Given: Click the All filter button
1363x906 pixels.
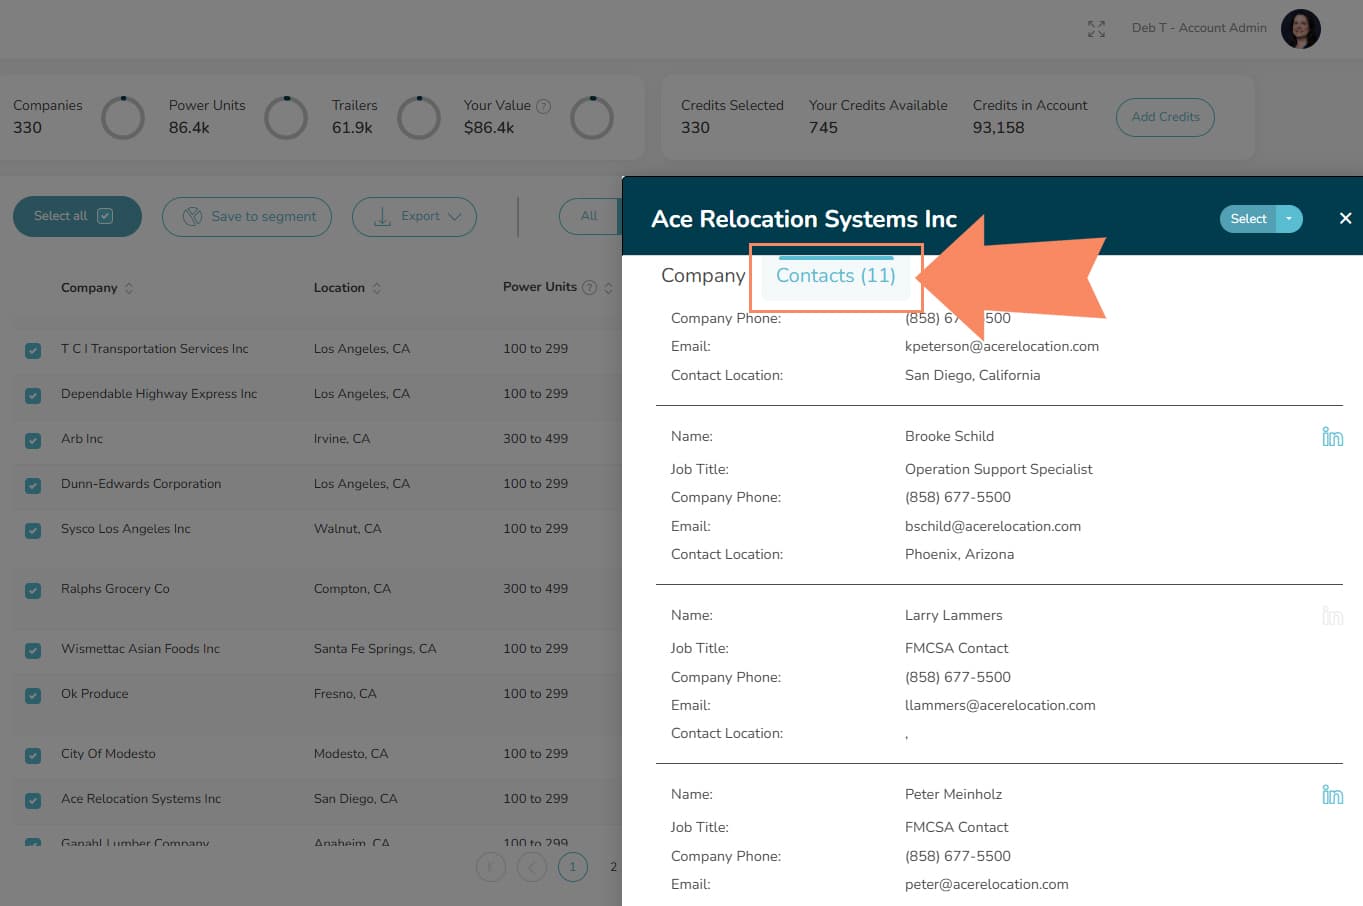Looking at the screenshot, I should [x=589, y=216].
